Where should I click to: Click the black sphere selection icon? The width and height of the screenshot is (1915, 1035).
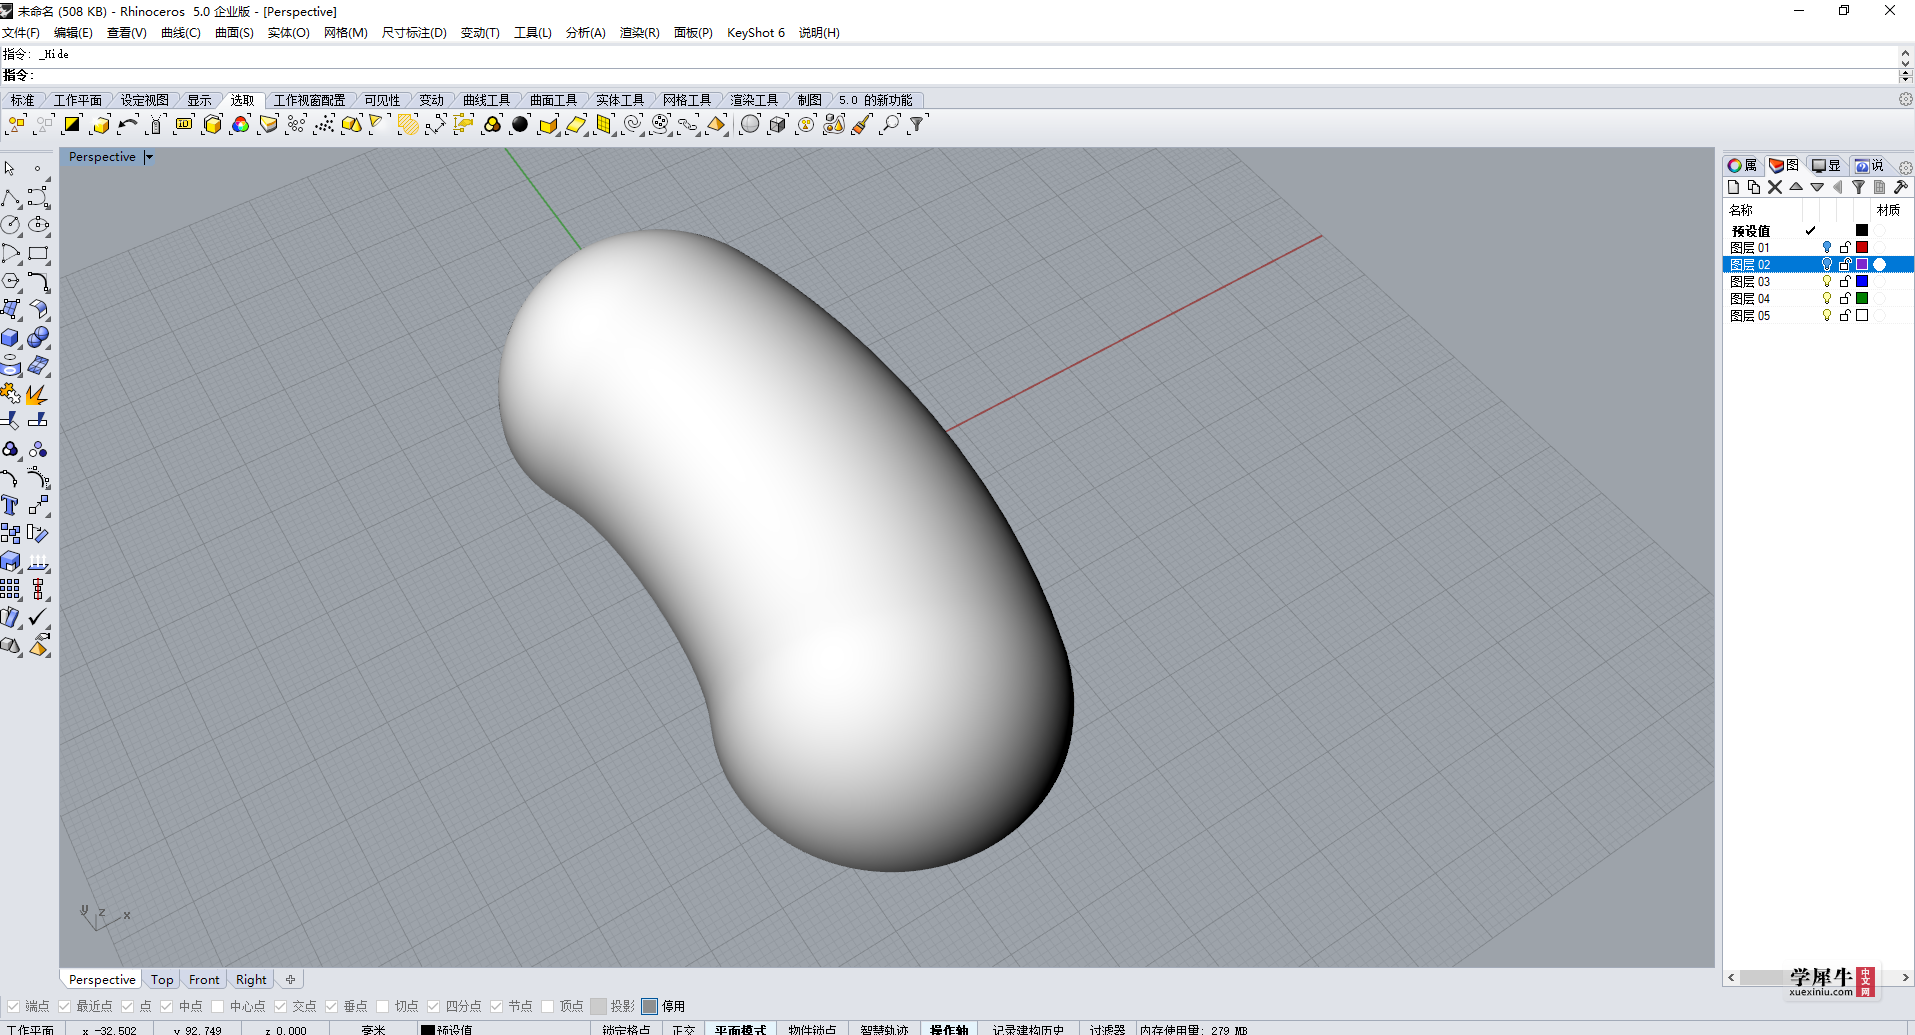(520, 124)
